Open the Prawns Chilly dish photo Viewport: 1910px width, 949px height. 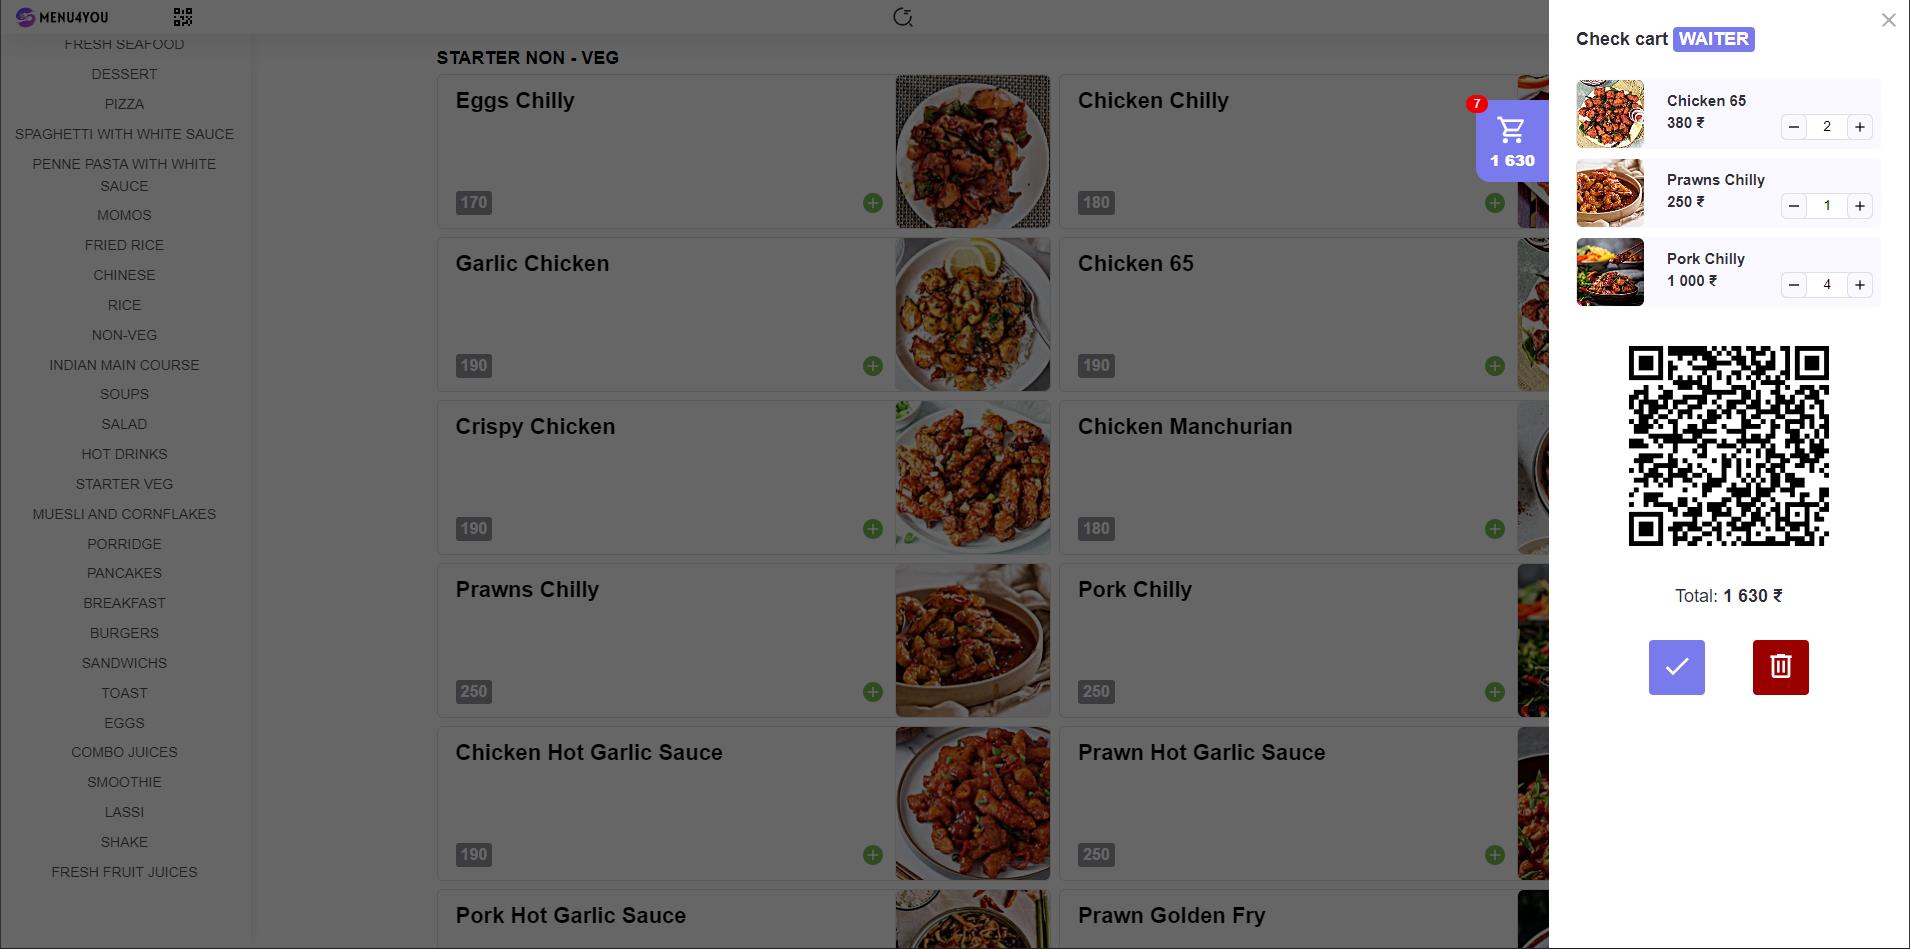972,640
